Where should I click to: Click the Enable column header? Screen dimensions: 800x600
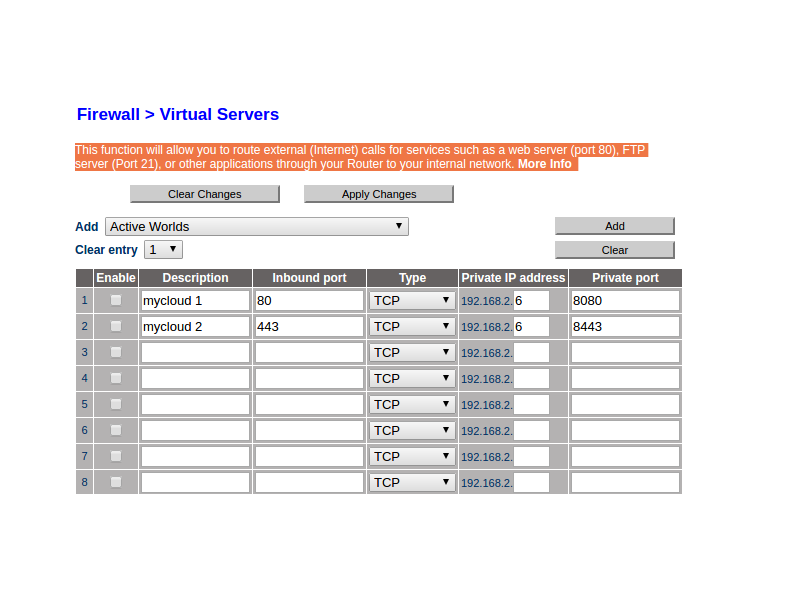[116, 278]
